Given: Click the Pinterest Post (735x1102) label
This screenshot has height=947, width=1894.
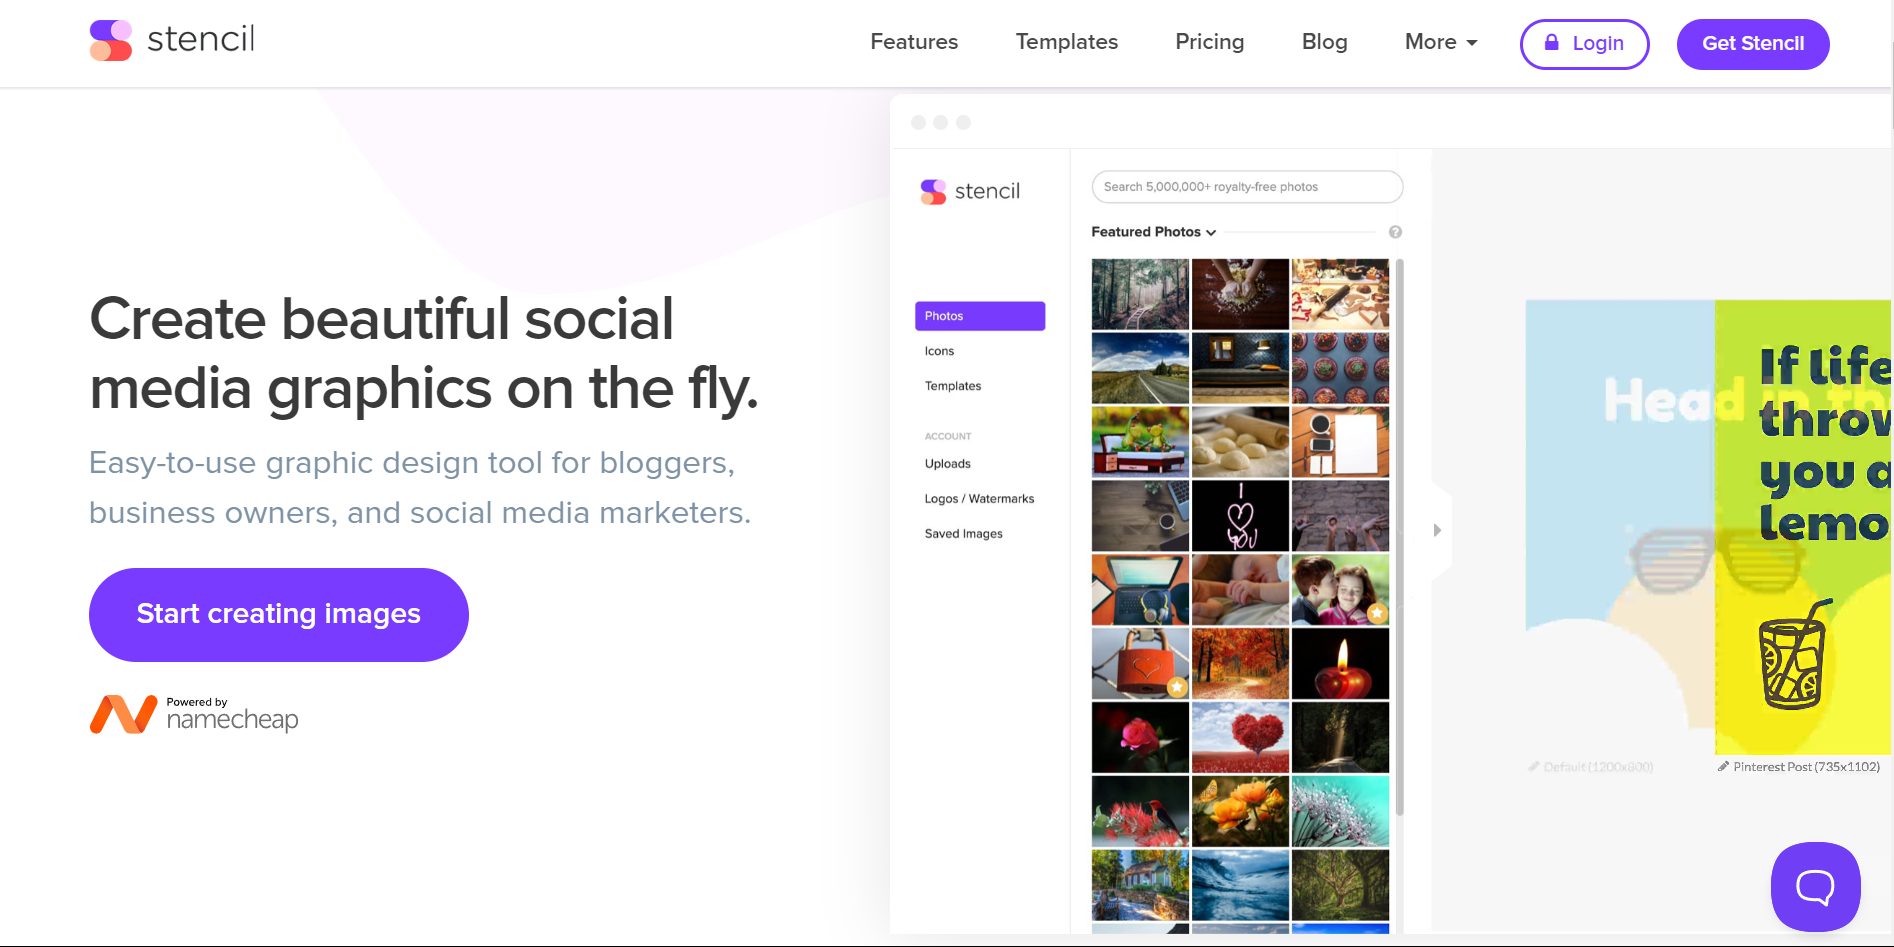Looking at the screenshot, I should 1806,767.
